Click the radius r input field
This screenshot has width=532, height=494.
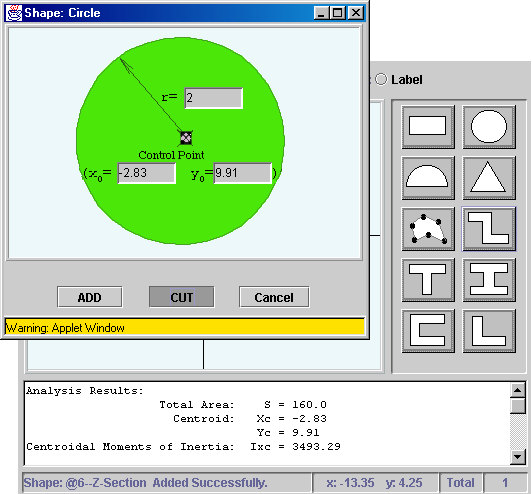[x=214, y=98]
